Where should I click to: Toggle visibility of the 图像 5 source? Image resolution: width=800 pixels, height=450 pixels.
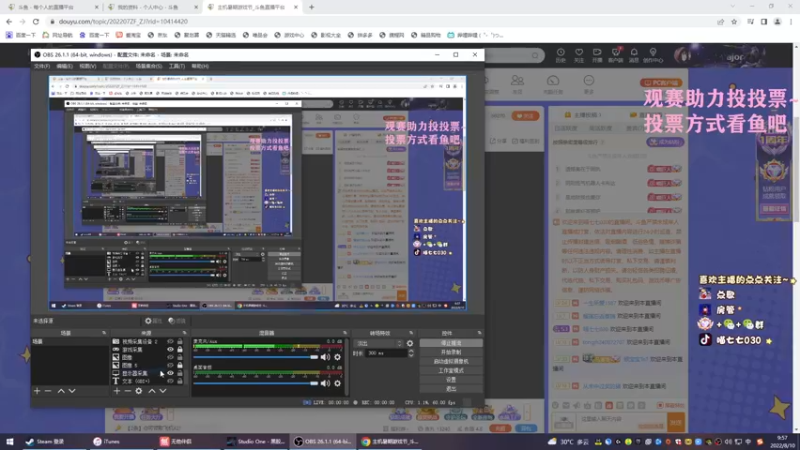pos(170,365)
